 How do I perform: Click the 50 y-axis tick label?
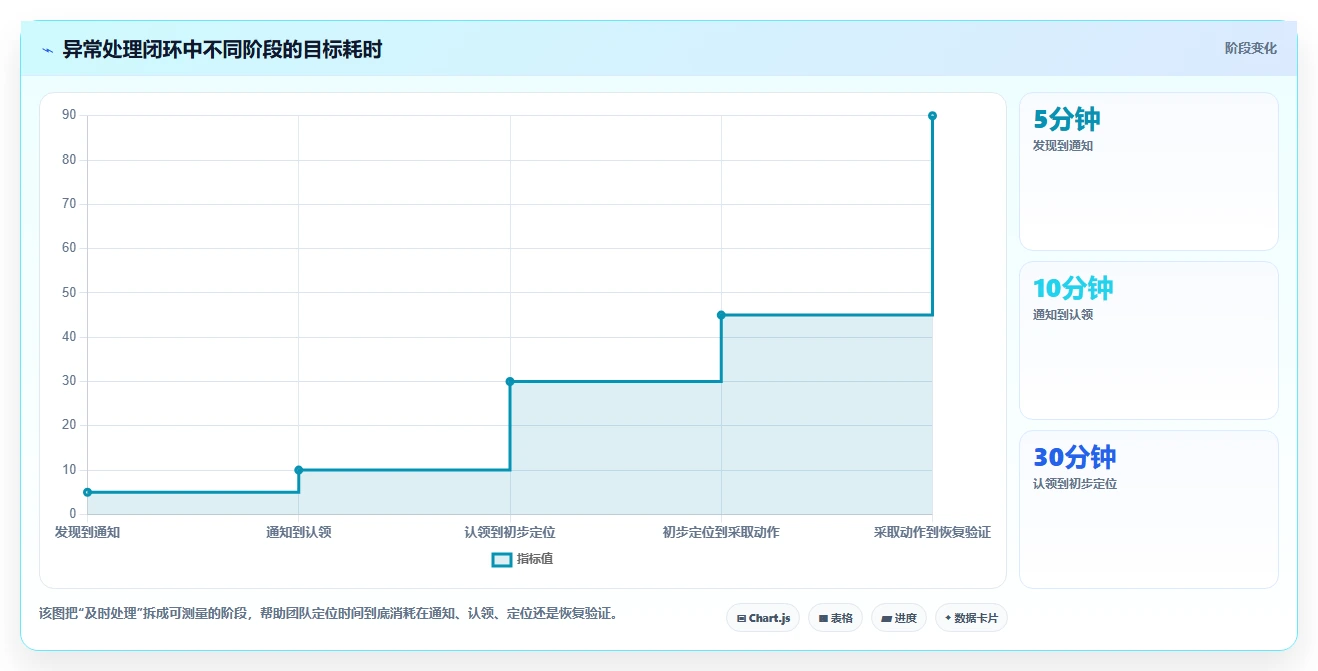pyautogui.click(x=69, y=292)
